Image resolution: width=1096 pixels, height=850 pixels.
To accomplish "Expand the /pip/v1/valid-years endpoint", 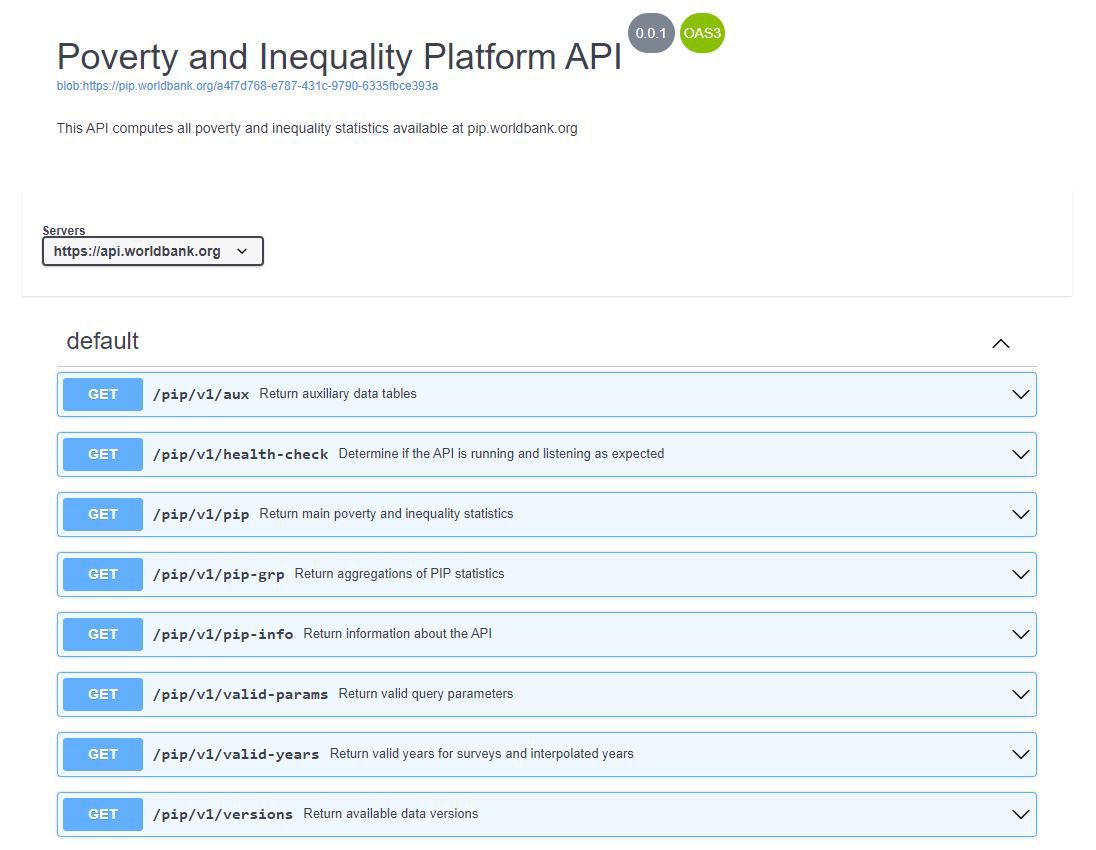I will (x=1020, y=754).
